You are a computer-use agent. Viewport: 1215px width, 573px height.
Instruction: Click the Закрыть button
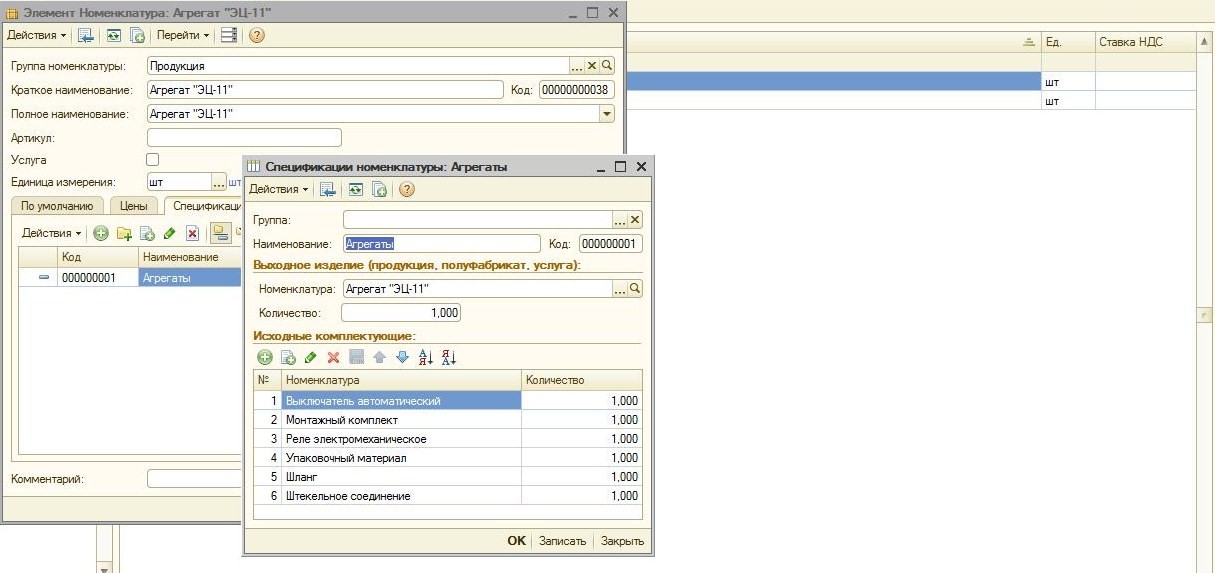622,541
